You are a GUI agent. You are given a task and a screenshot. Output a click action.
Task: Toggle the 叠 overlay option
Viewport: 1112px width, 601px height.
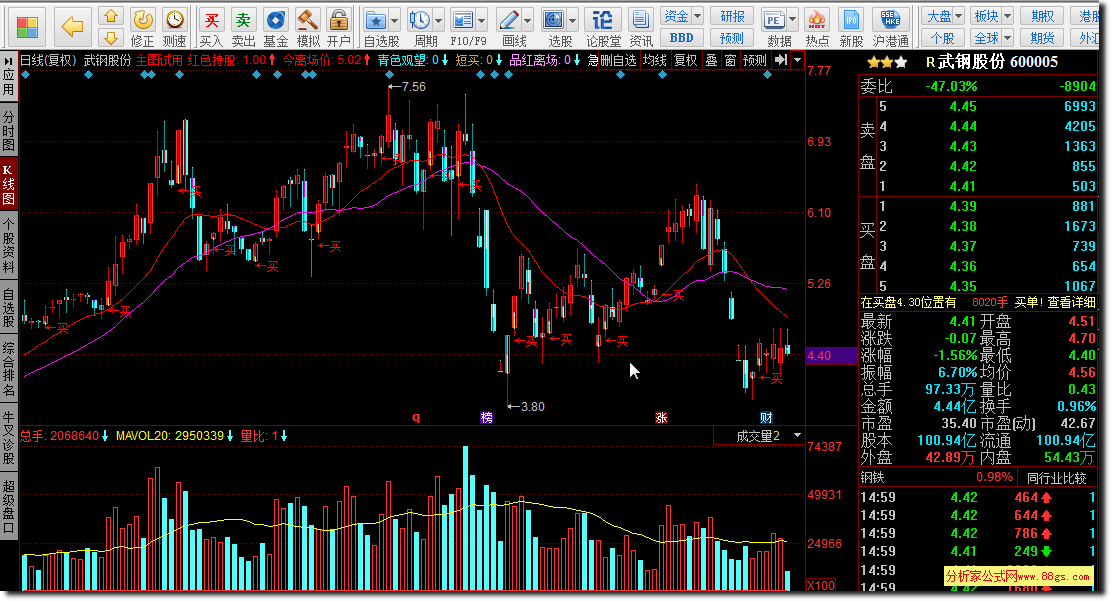click(x=711, y=60)
